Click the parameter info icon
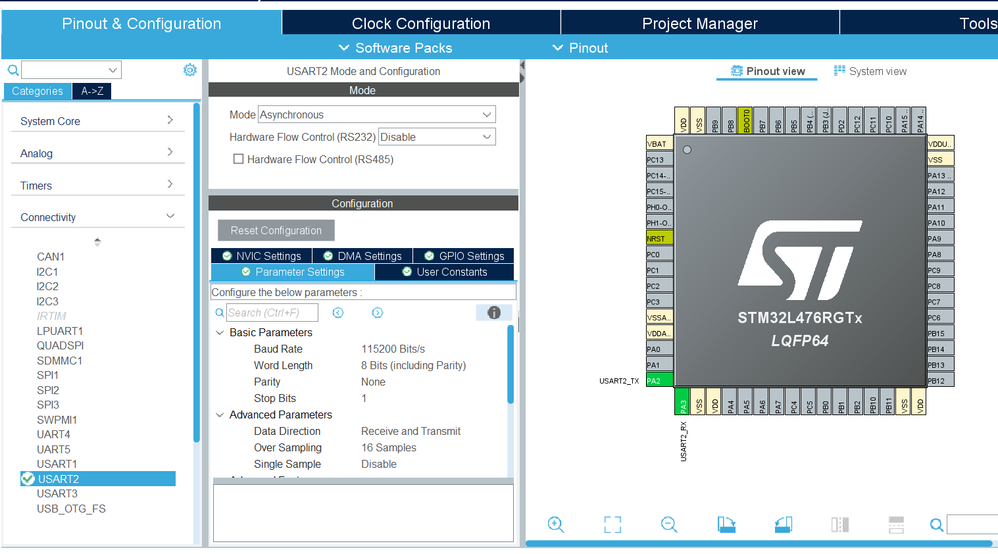 point(494,313)
